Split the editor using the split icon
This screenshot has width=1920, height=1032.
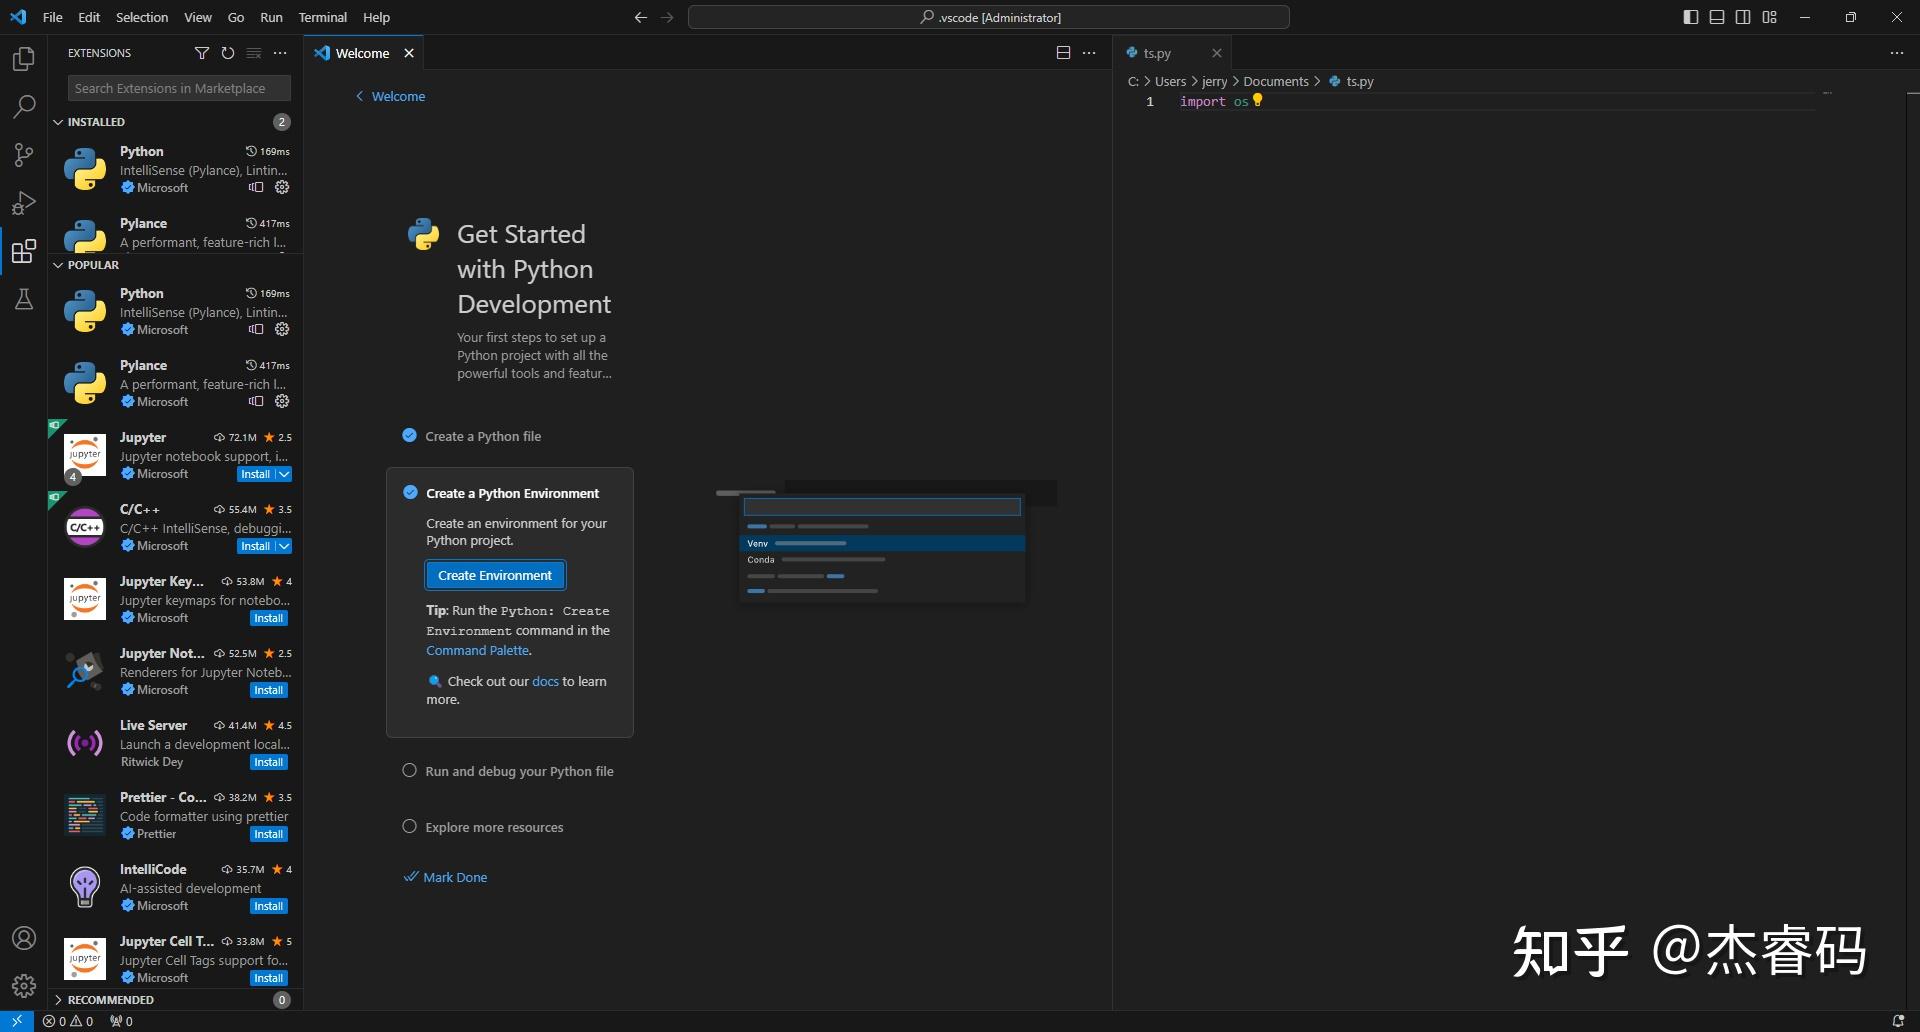(x=1062, y=52)
